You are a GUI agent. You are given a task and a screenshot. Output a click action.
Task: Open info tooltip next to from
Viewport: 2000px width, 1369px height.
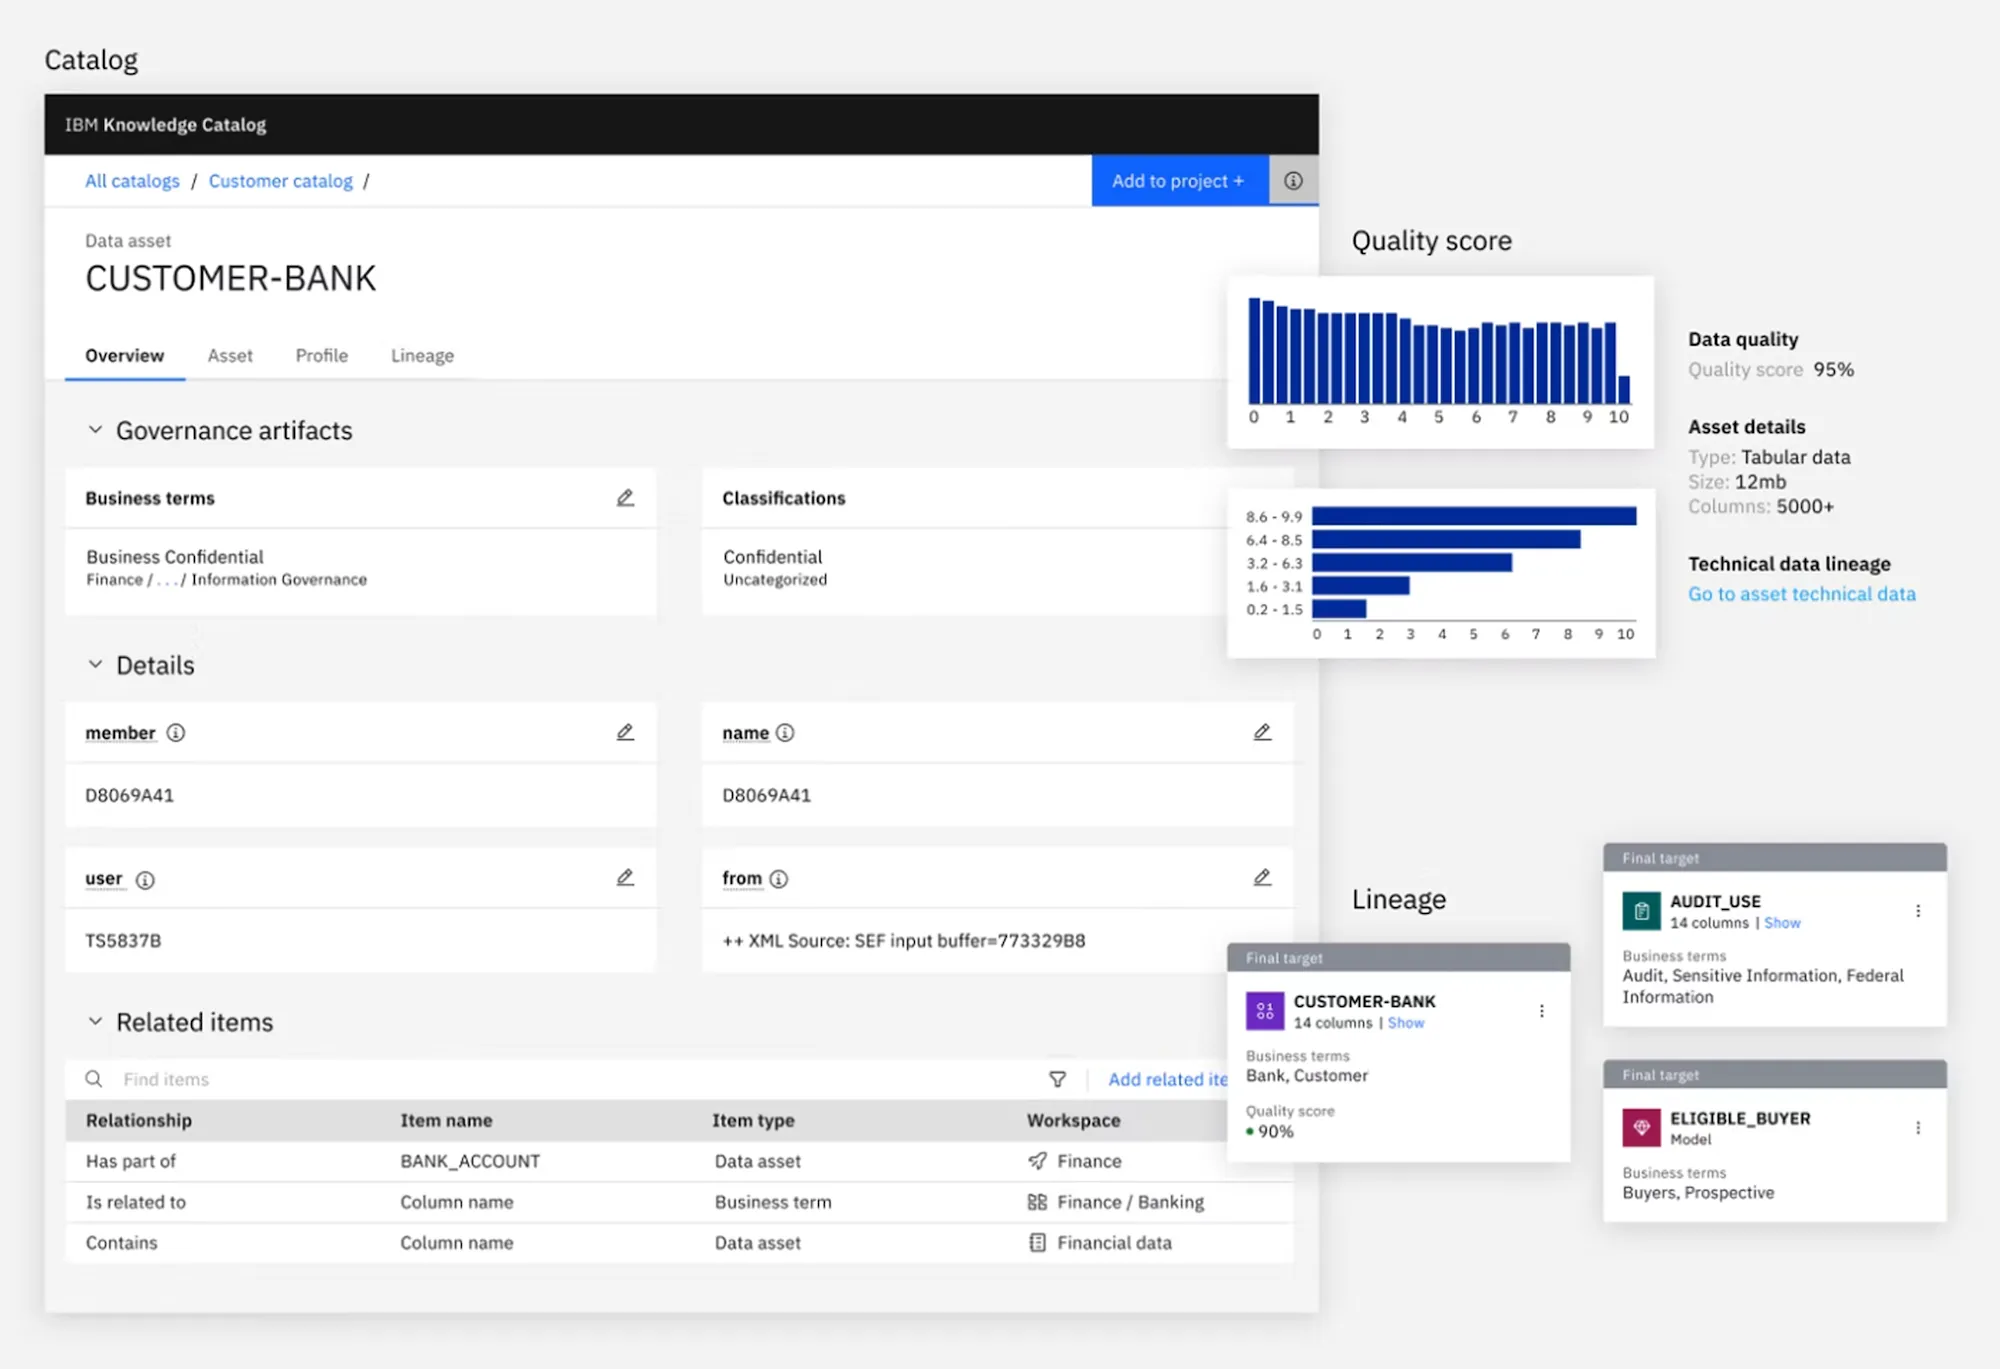point(779,879)
